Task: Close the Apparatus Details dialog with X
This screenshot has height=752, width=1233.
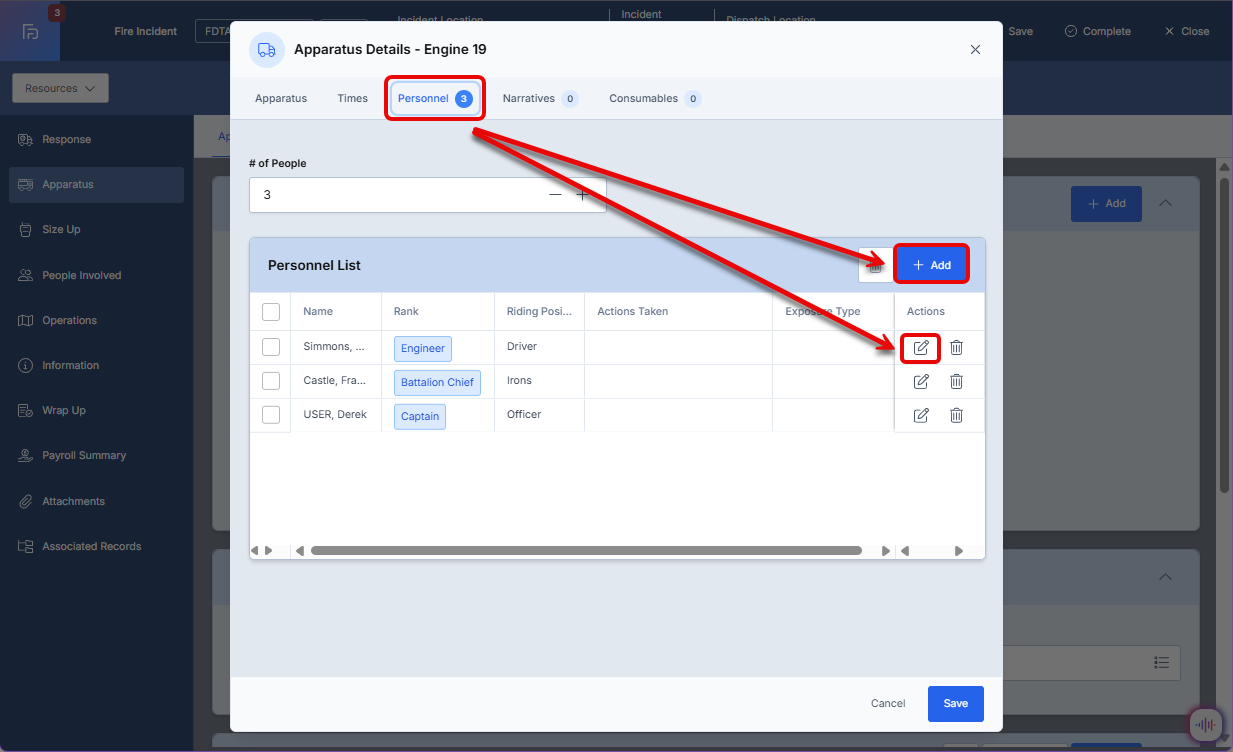Action: tap(975, 50)
